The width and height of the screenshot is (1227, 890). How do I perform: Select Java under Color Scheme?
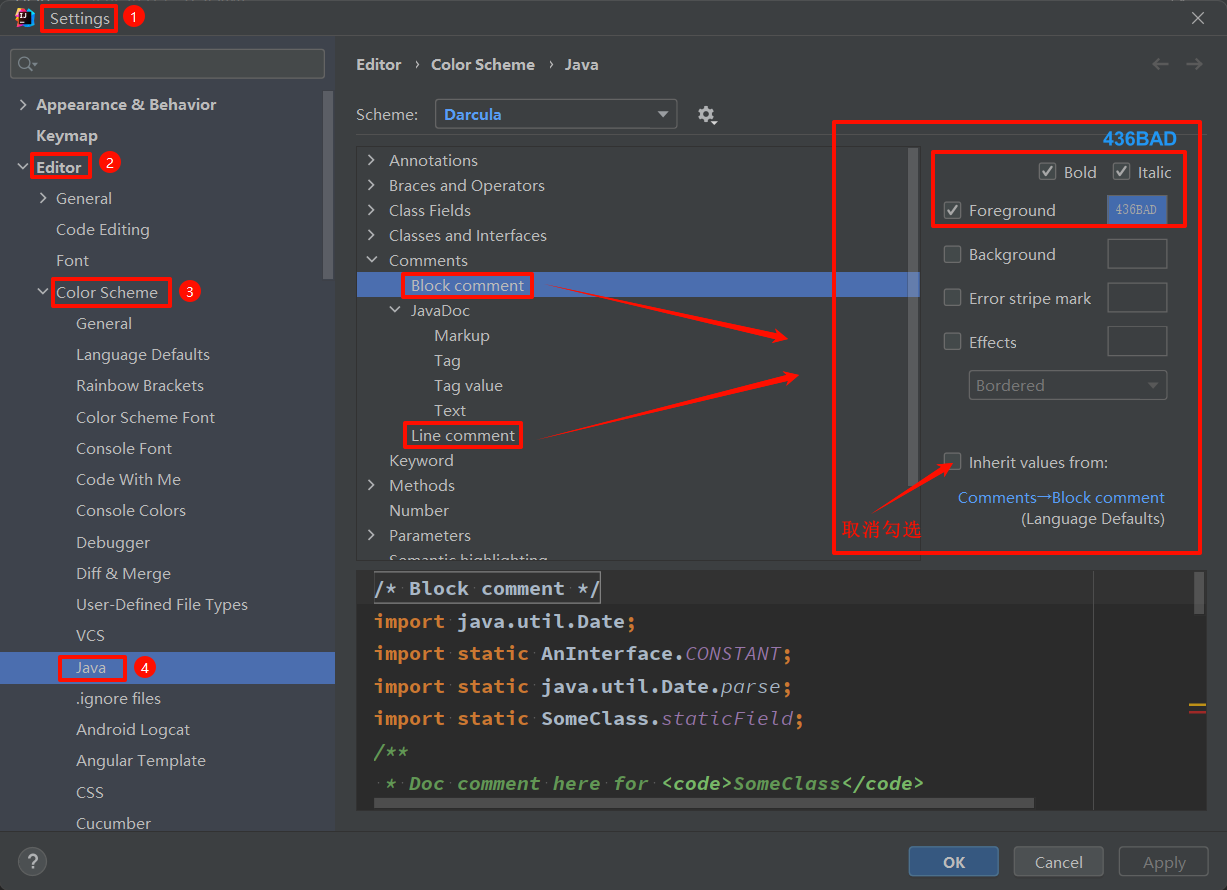pyautogui.click(x=91, y=667)
